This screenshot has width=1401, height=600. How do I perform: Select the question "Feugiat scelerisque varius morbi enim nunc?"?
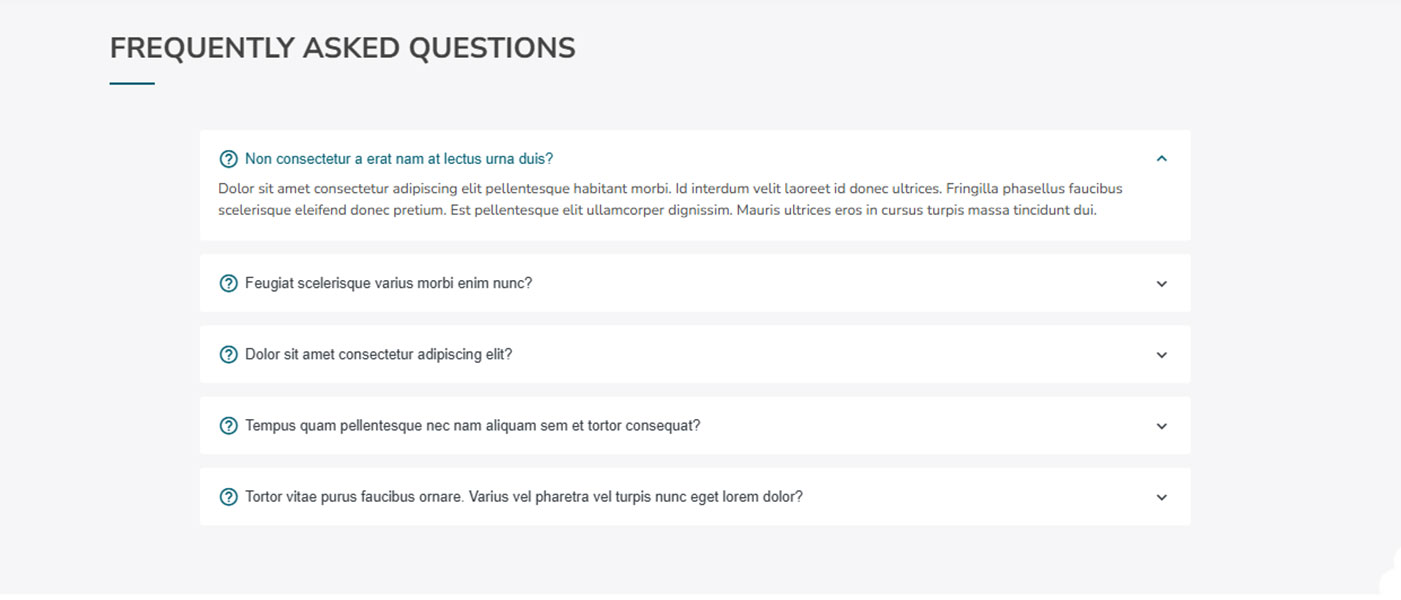click(x=388, y=283)
